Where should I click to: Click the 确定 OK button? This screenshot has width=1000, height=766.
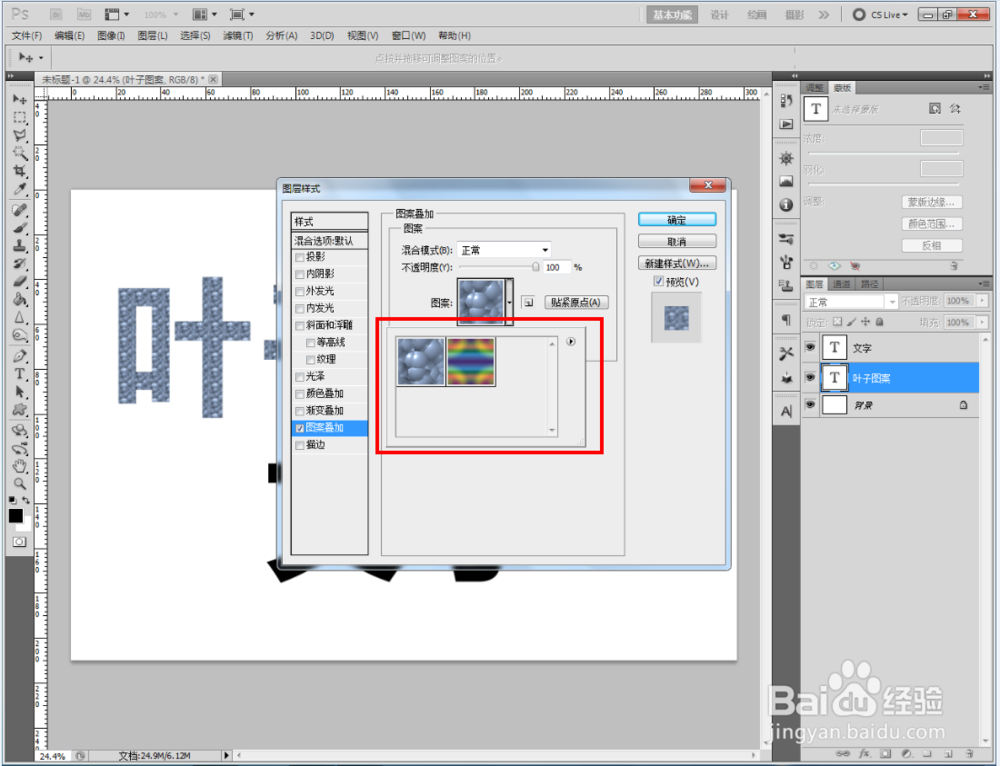[x=677, y=220]
